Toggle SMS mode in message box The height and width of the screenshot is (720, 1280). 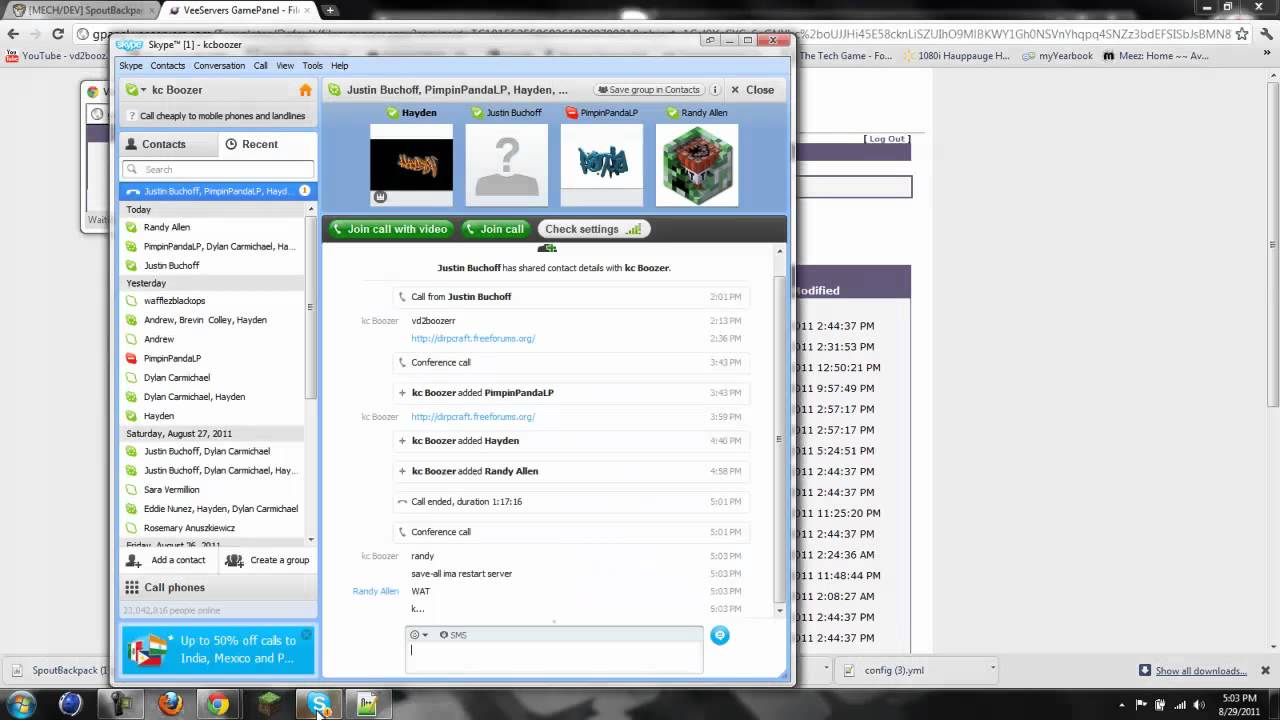453,635
